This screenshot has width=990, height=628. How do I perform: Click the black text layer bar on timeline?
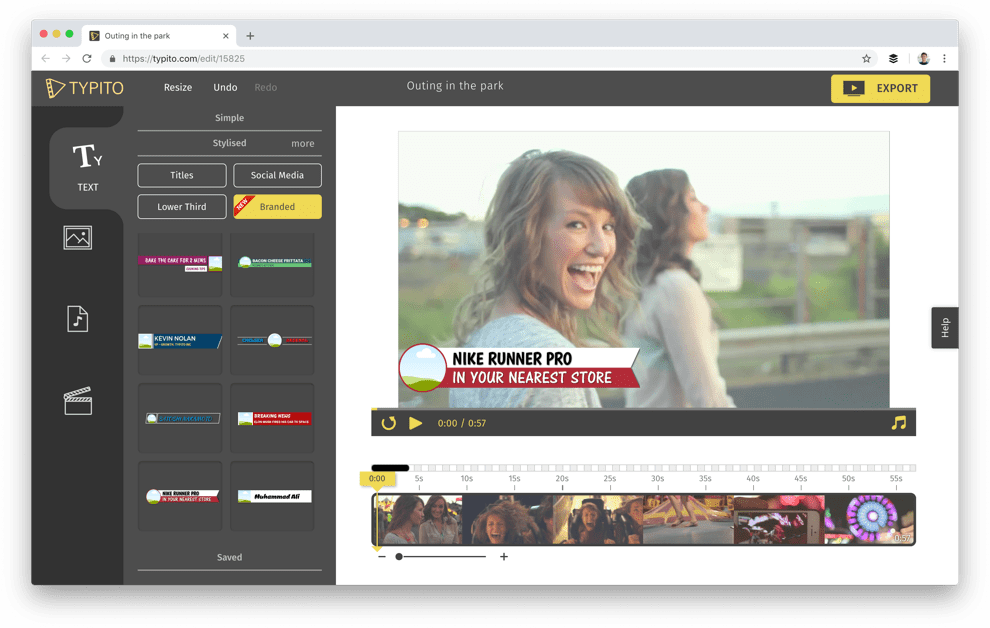click(390, 468)
